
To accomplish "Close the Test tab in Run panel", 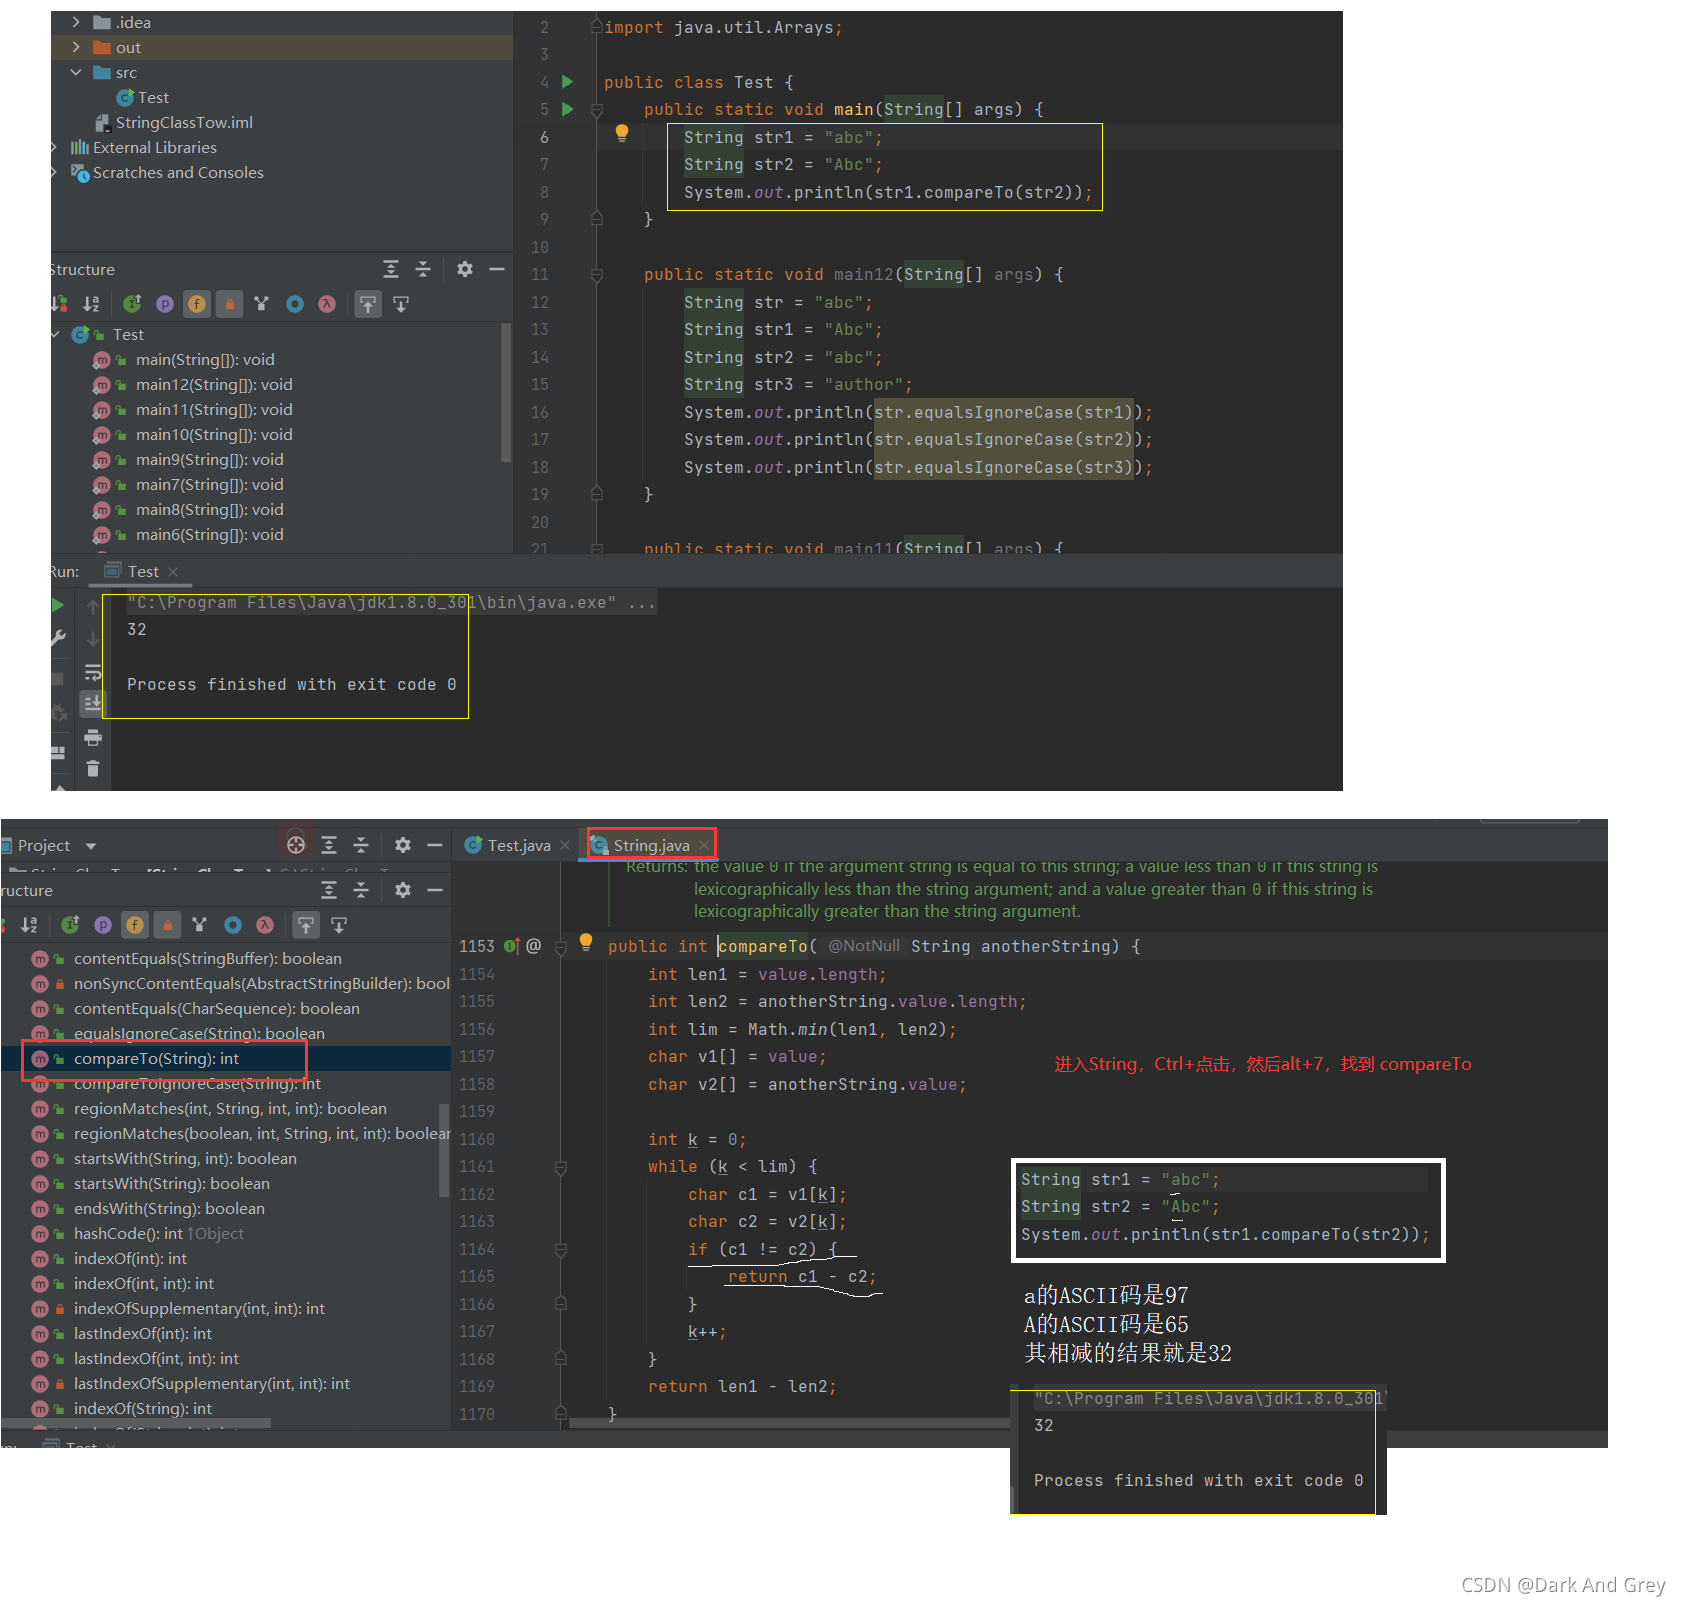I will pyautogui.click(x=173, y=571).
